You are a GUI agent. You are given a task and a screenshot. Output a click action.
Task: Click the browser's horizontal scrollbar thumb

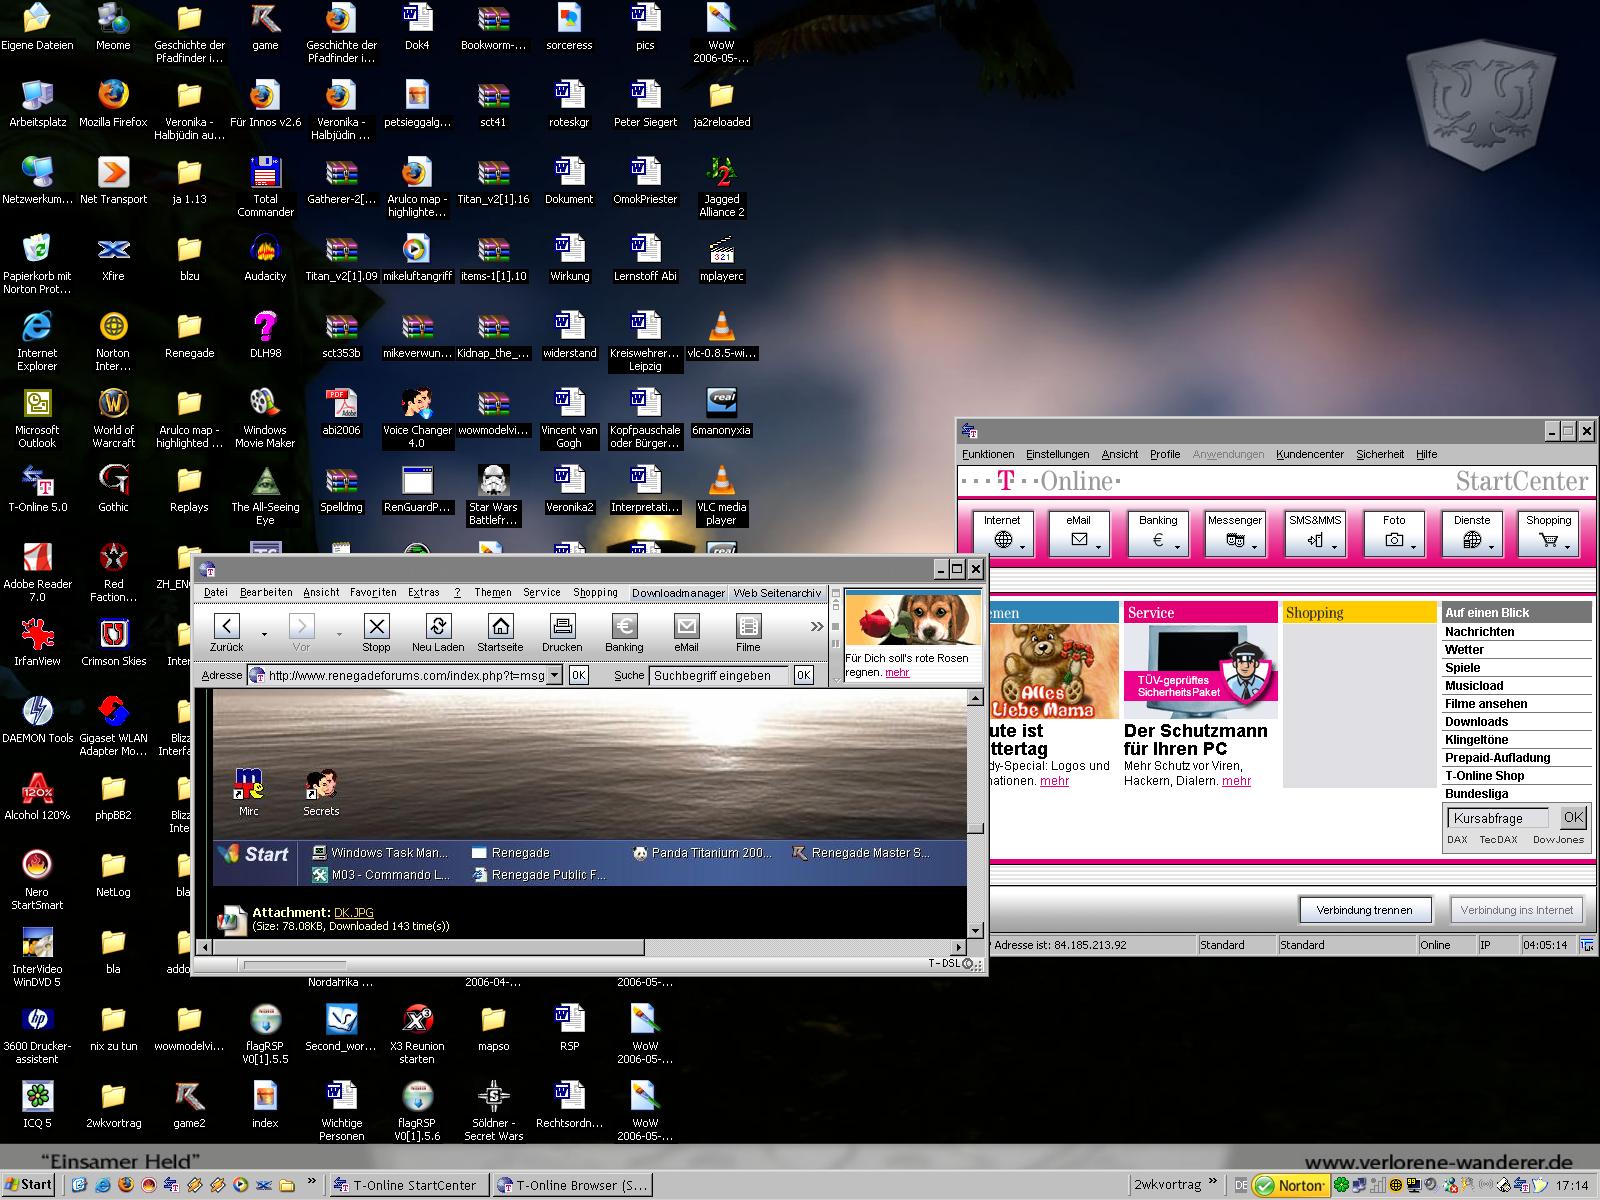[x=430, y=946]
